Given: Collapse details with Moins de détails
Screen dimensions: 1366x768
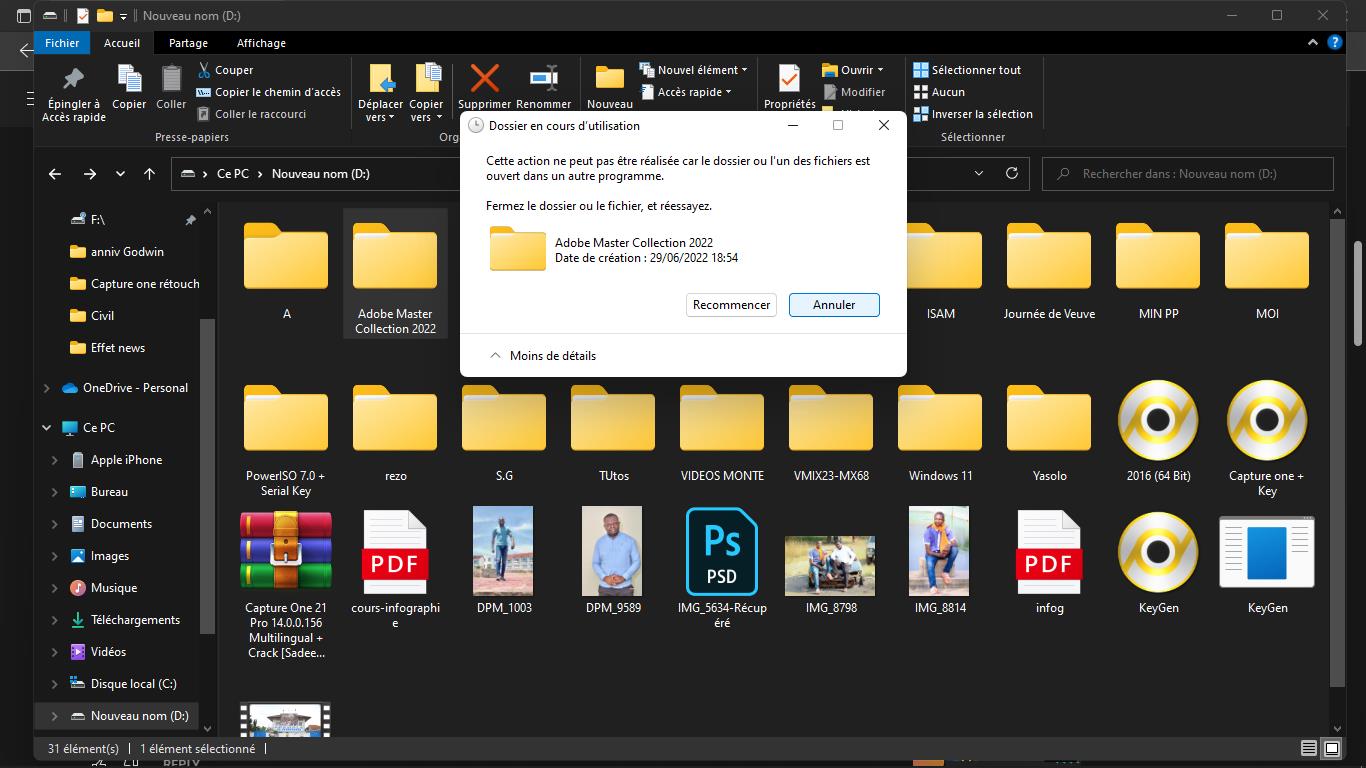Looking at the screenshot, I should pos(543,355).
